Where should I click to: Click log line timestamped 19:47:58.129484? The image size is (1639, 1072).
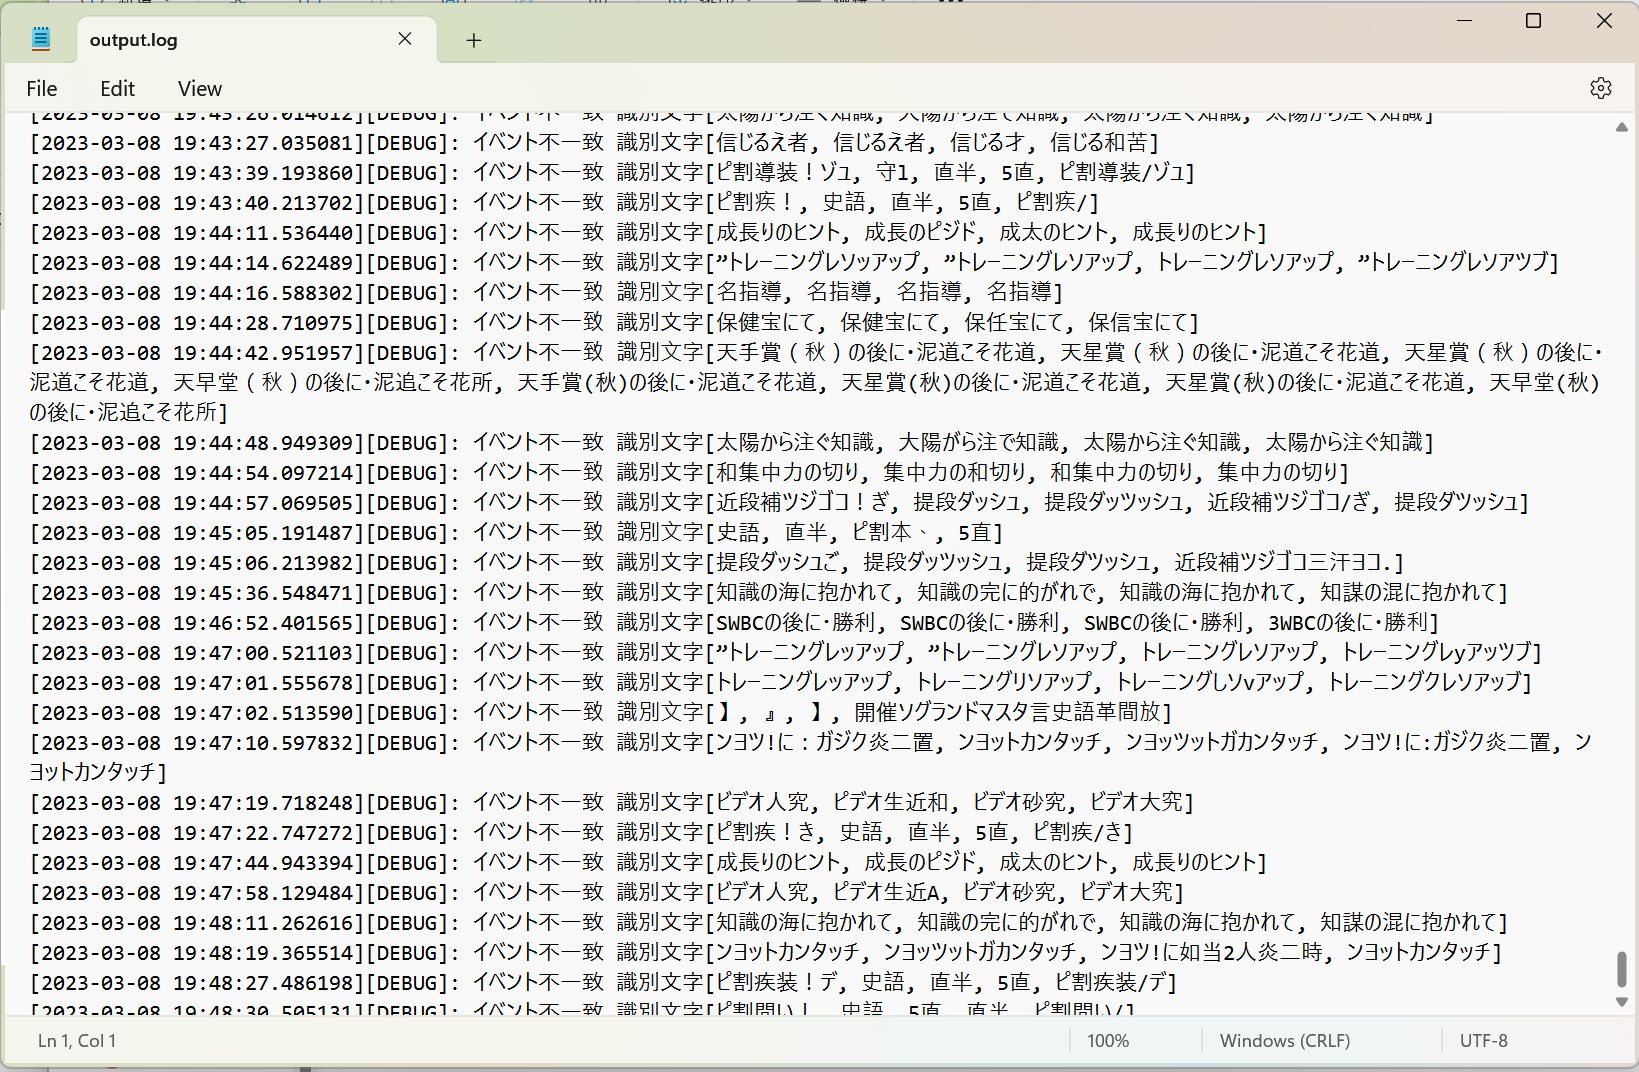[606, 892]
